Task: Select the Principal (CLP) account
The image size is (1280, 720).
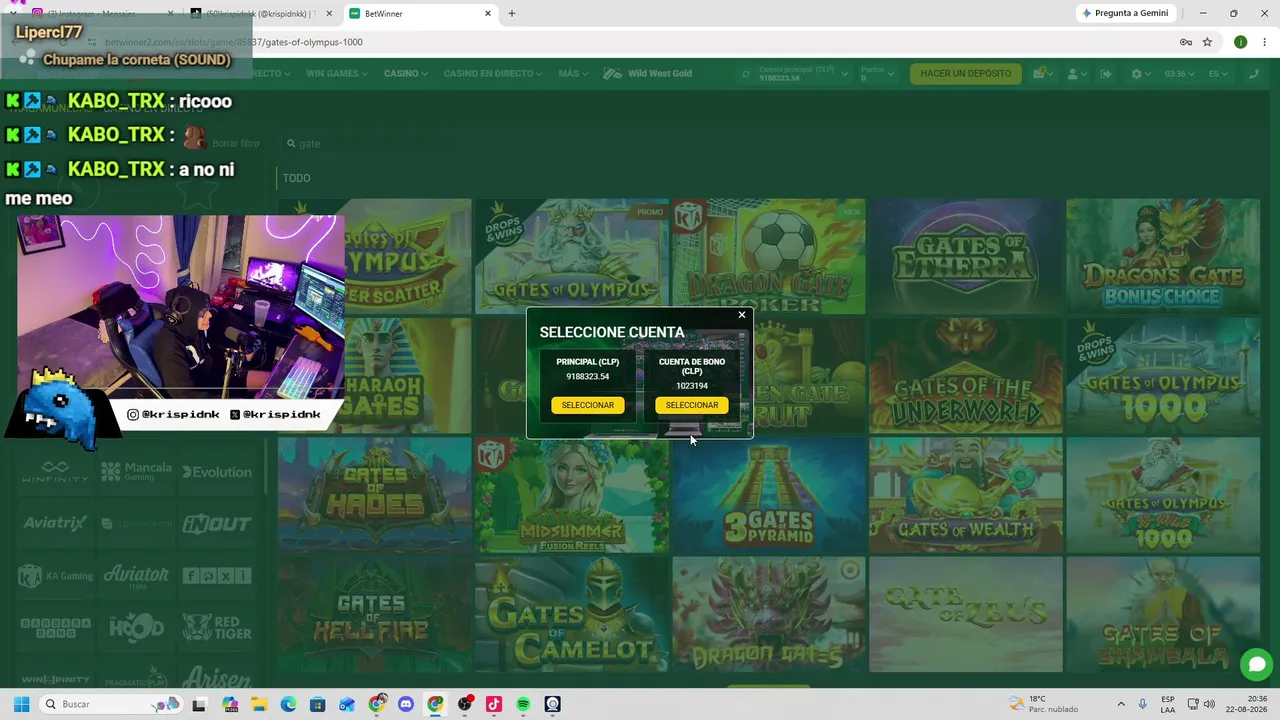Action: [588, 405]
